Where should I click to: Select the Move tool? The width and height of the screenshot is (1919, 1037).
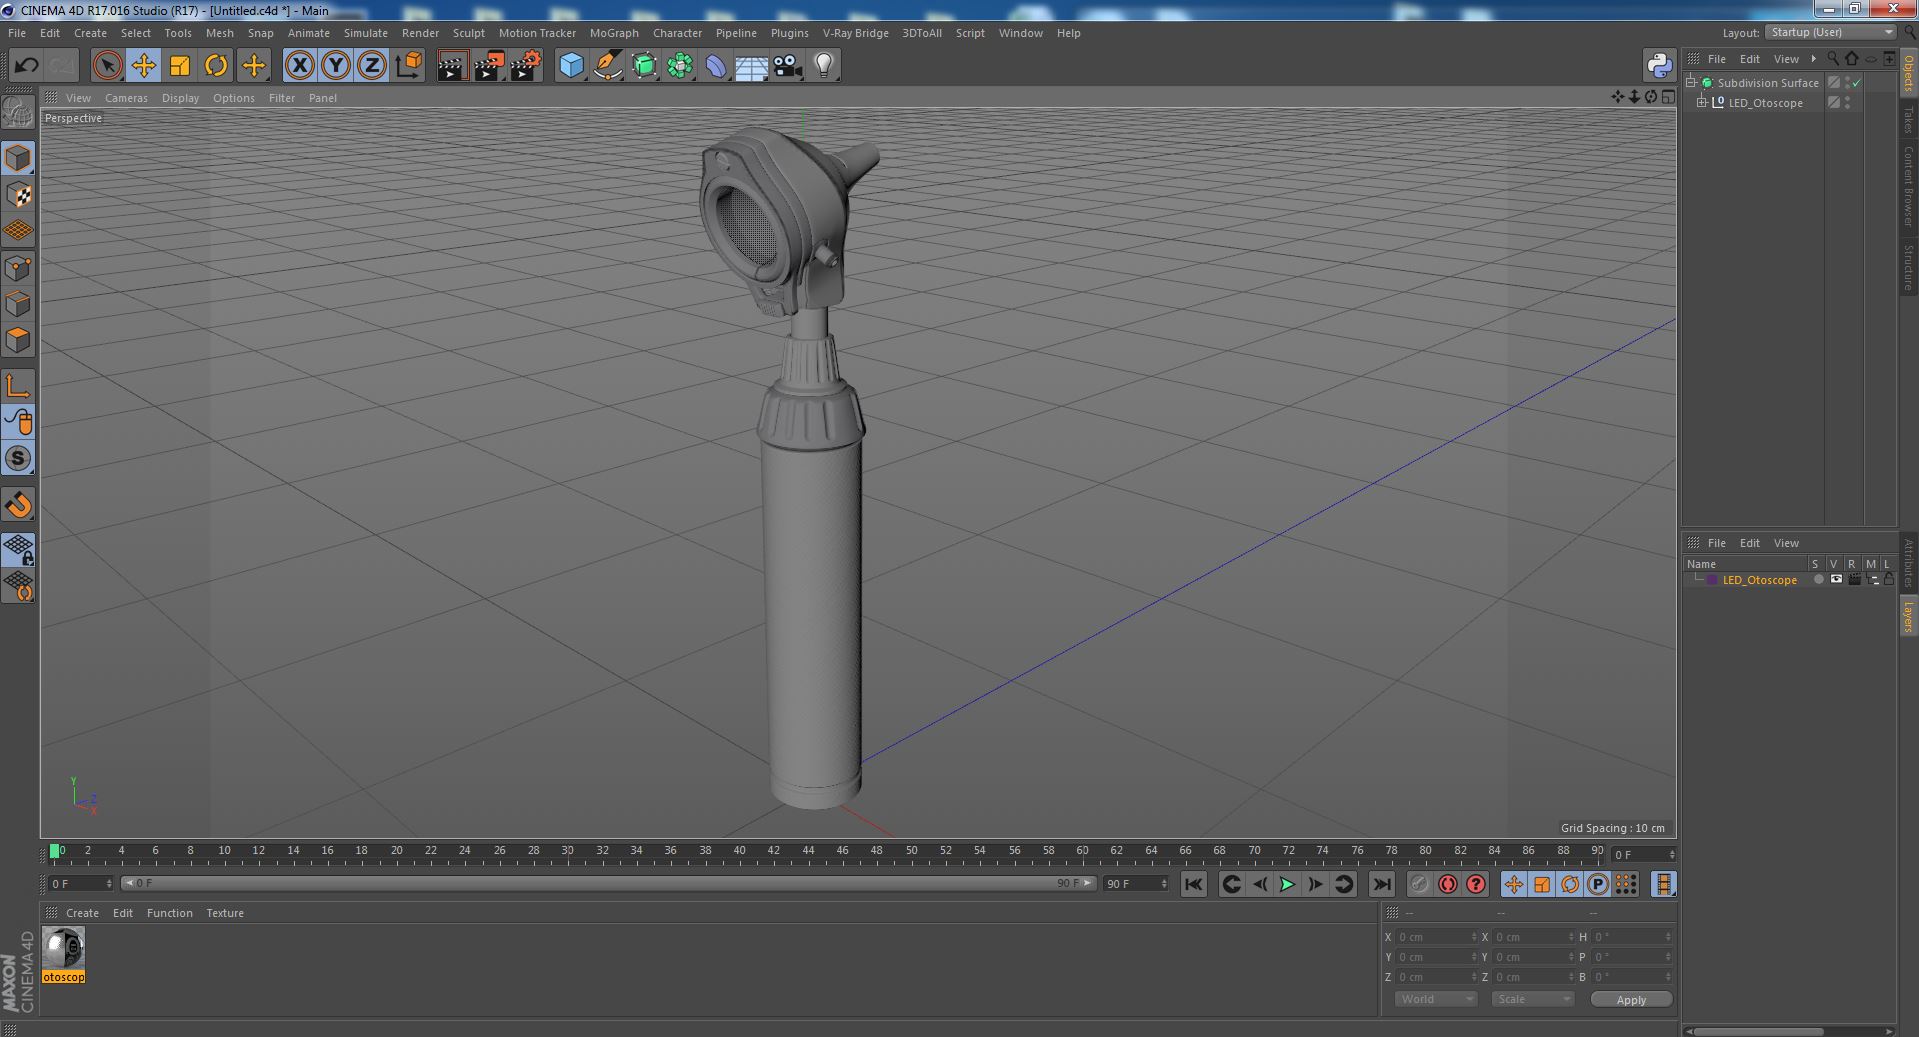click(x=143, y=66)
